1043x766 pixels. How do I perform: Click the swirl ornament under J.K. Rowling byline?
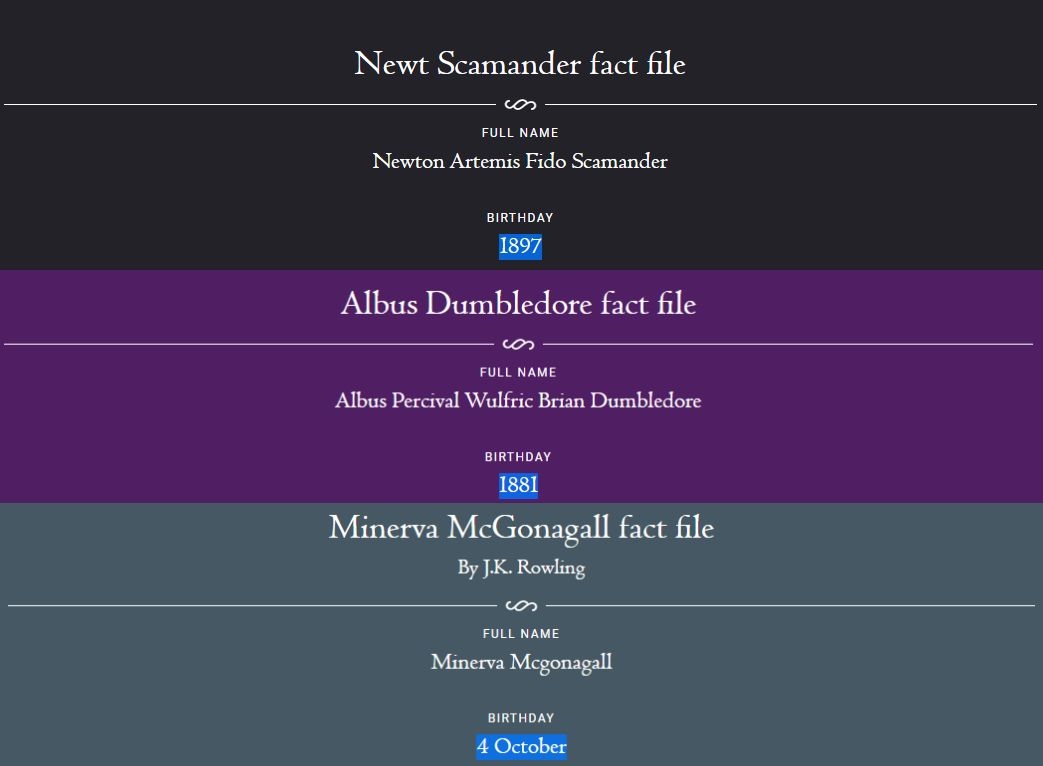click(521, 606)
